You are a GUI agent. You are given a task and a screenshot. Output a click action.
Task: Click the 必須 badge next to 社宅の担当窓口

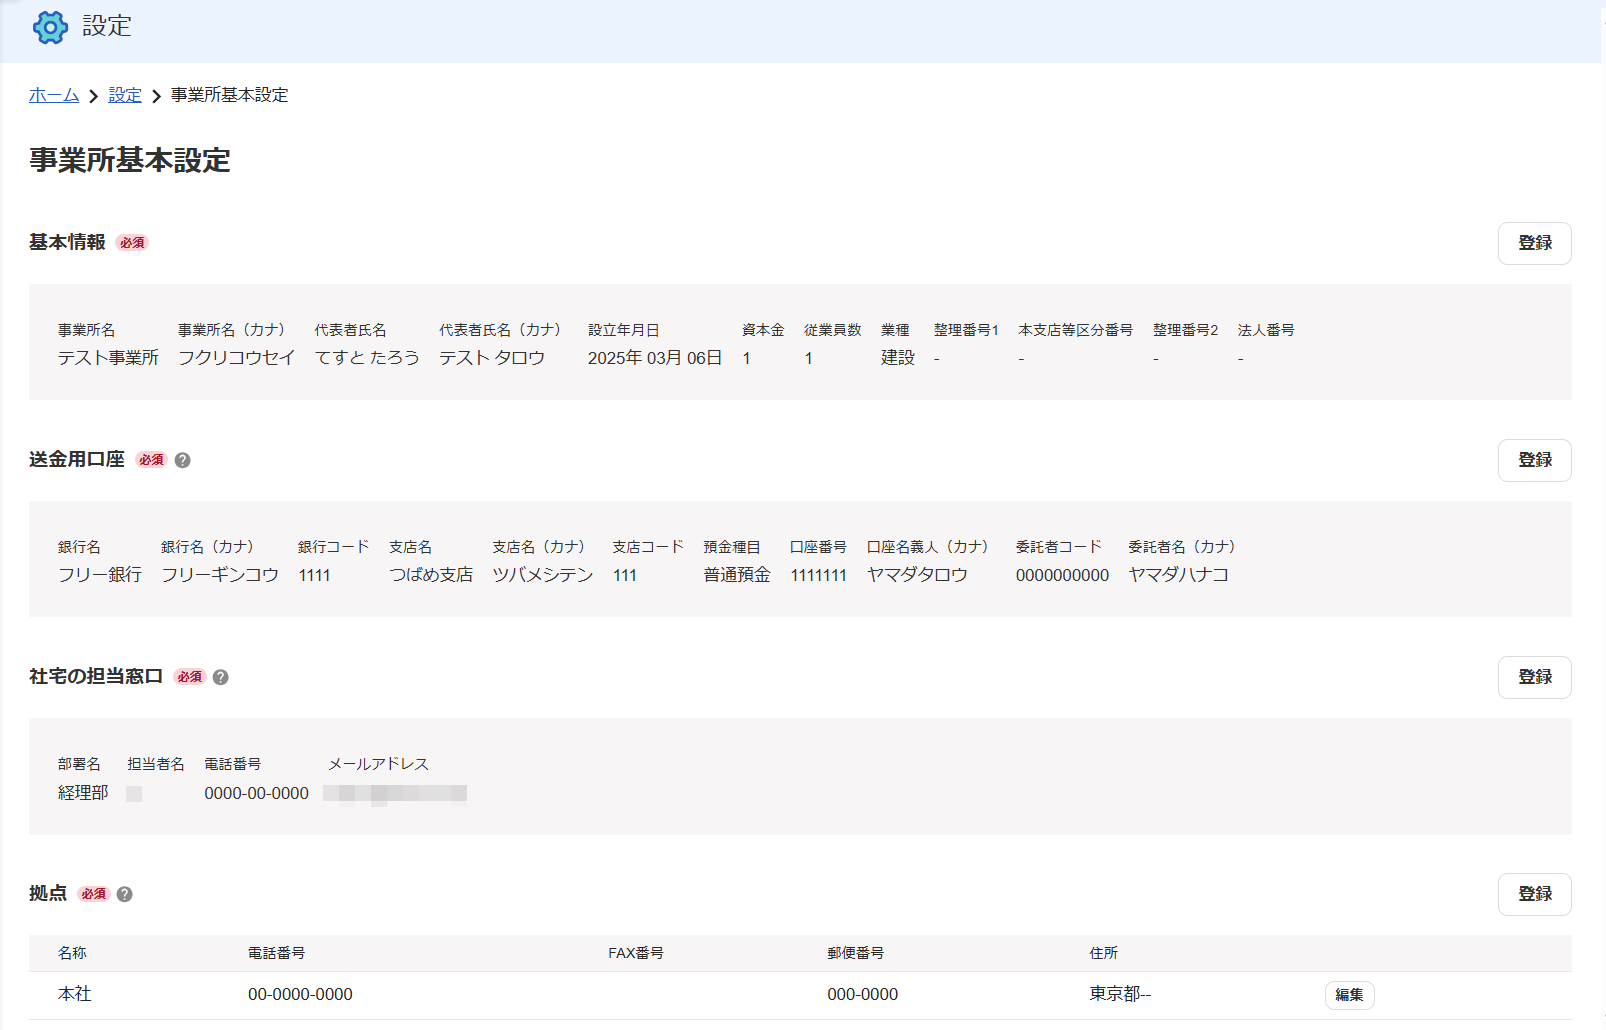189,677
